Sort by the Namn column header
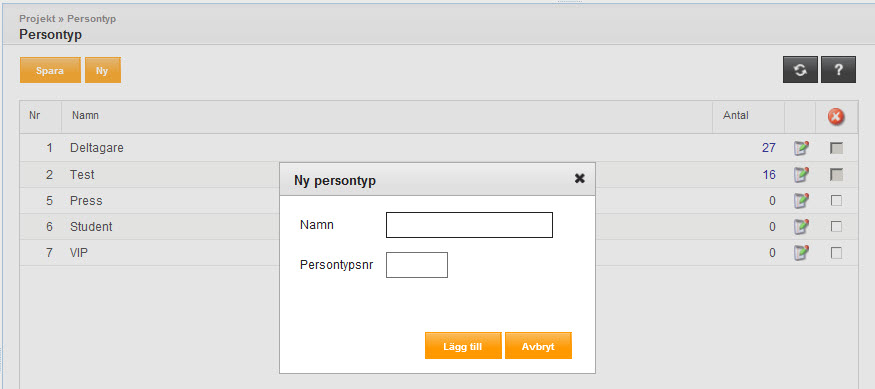This screenshot has width=875, height=389. tap(85, 116)
